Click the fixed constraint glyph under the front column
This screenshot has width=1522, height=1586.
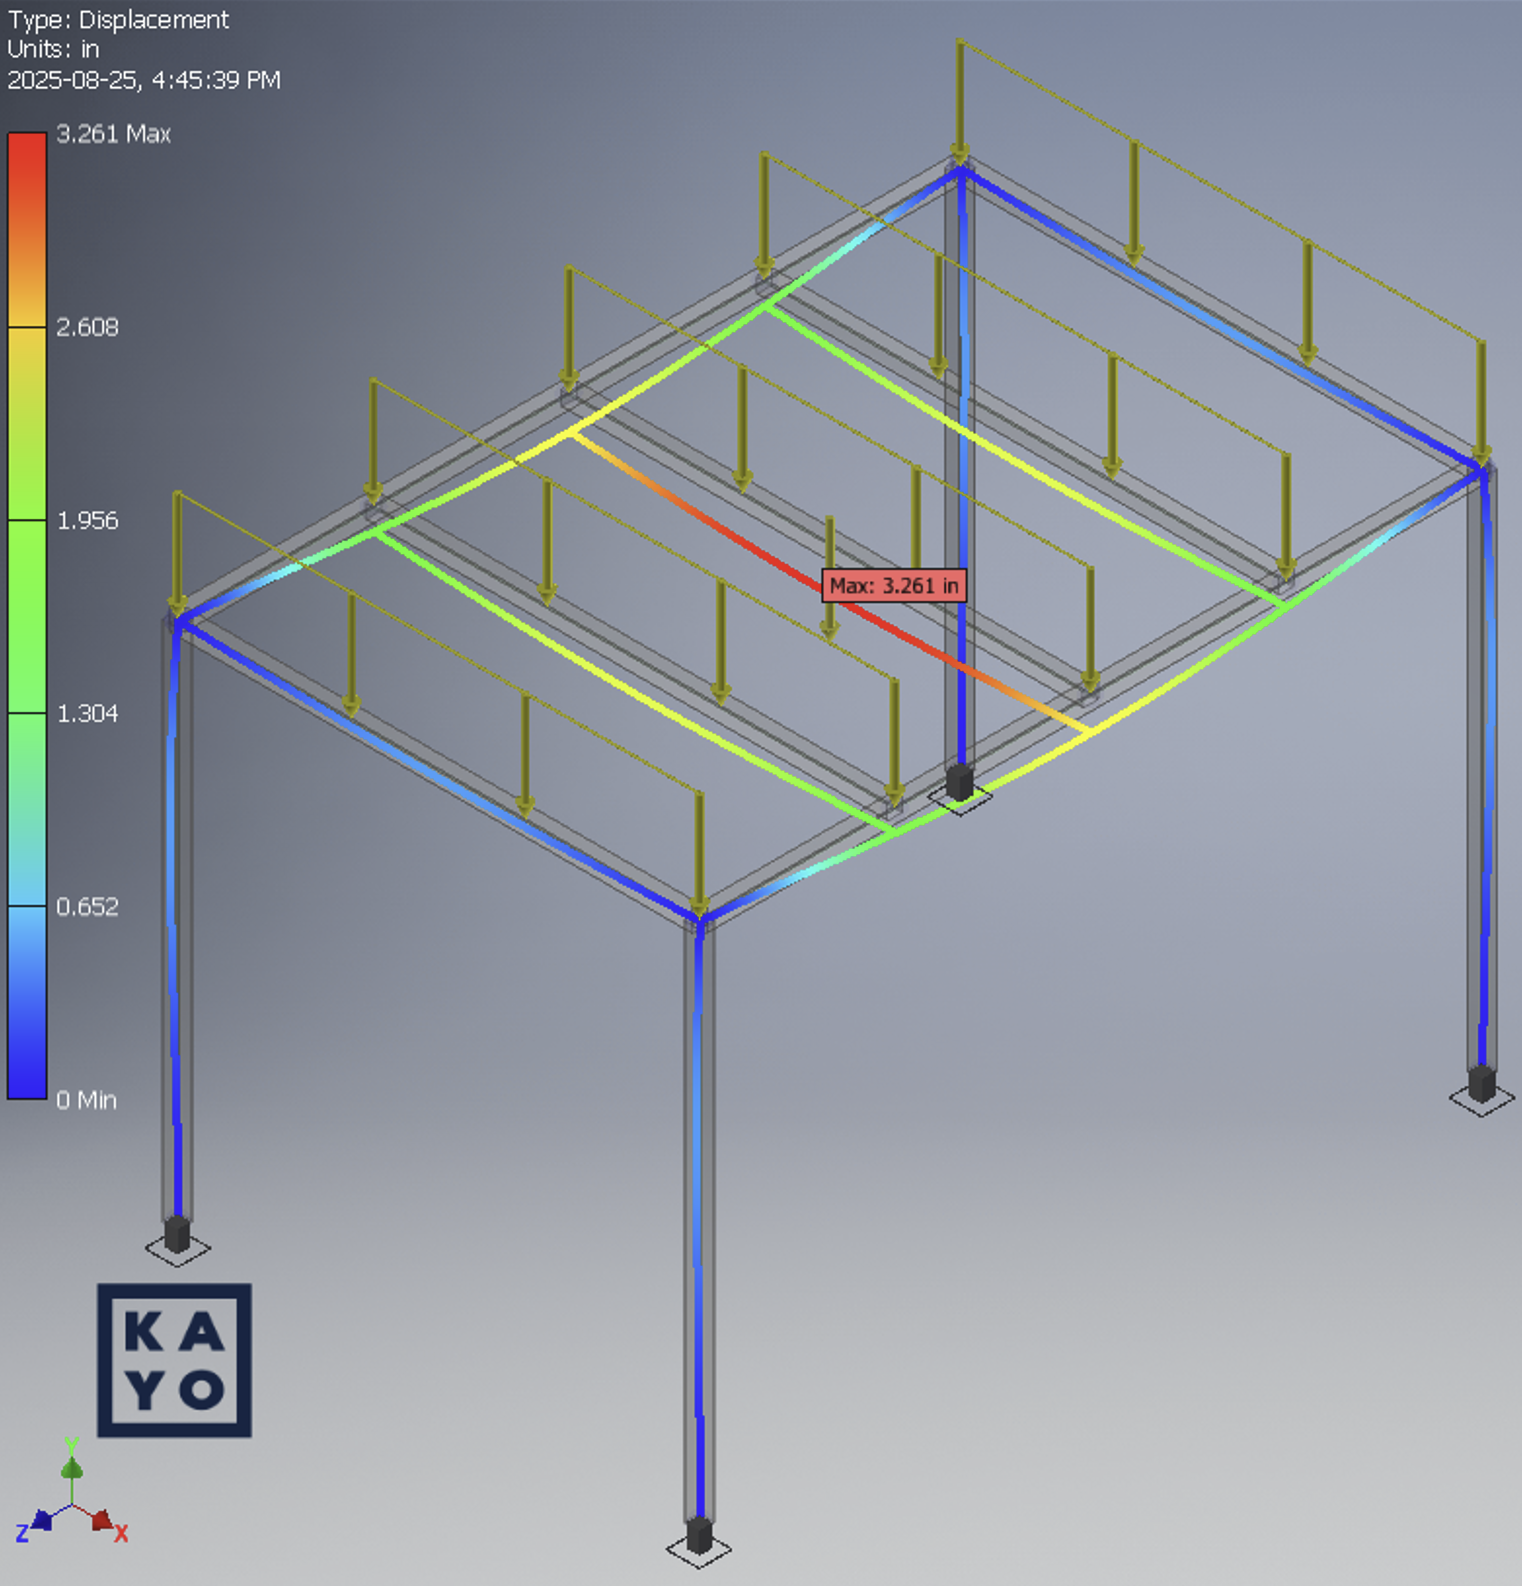click(x=699, y=1541)
